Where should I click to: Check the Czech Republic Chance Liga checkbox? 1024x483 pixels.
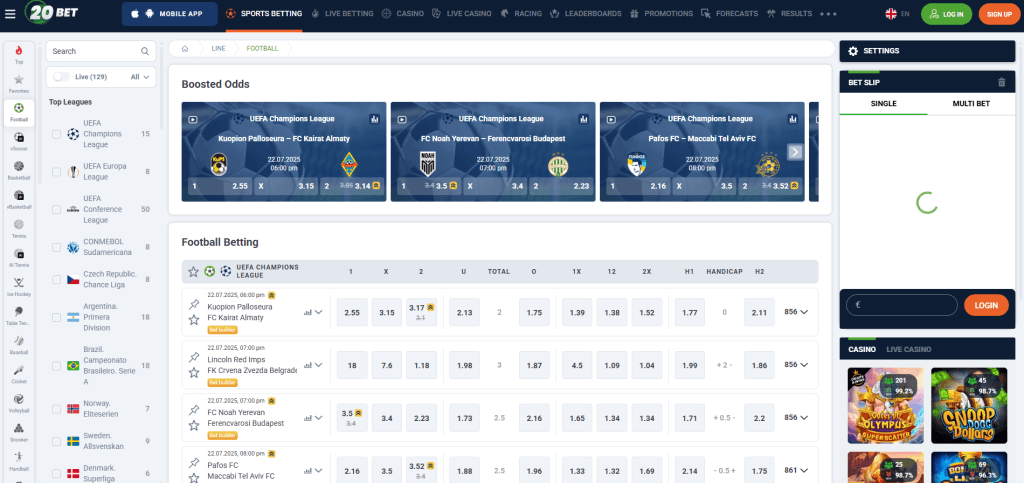click(x=56, y=279)
